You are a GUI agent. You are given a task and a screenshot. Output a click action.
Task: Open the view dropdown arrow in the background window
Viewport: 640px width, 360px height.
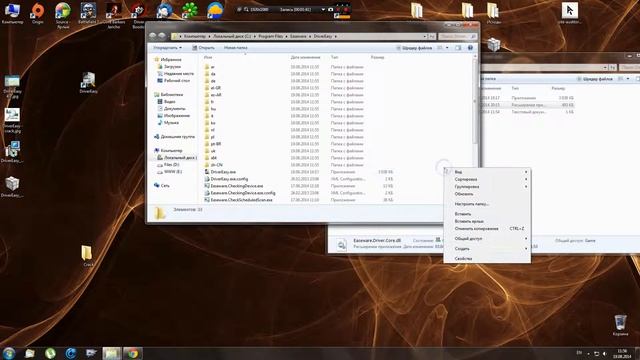tap(628, 79)
